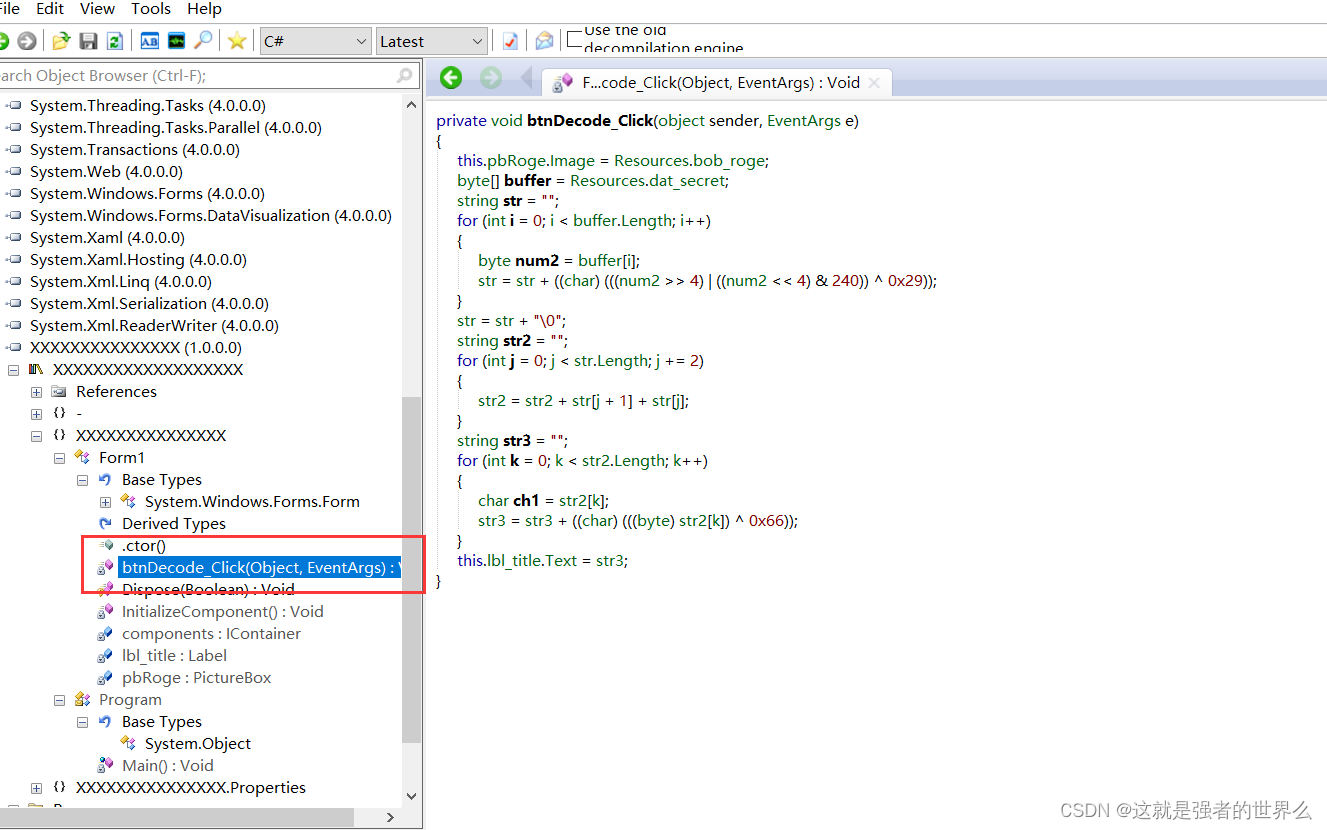Open the C# language dropdown
Image resolution: width=1327 pixels, height=830 pixels.
(316, 41)
